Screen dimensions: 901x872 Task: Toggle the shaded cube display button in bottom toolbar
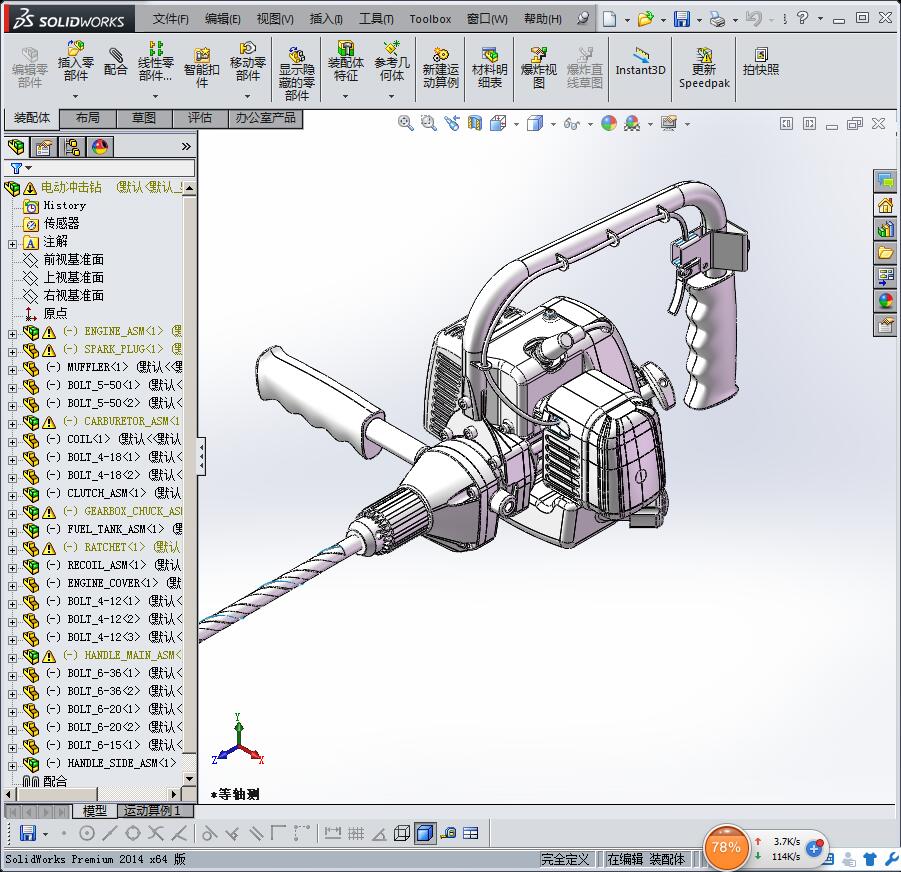(425, 833)
